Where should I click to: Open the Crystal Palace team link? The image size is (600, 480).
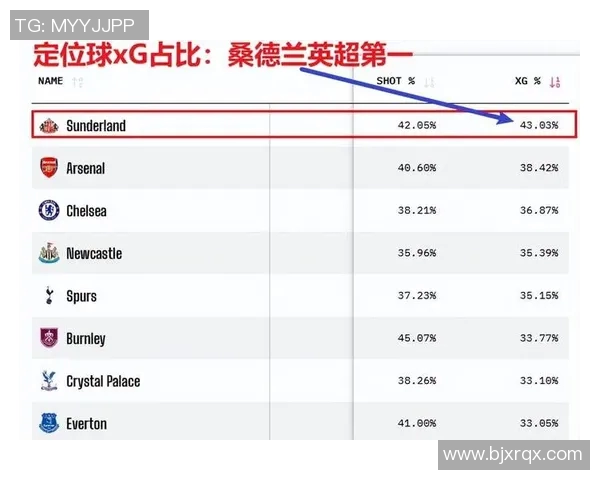[x=103, y=381]
